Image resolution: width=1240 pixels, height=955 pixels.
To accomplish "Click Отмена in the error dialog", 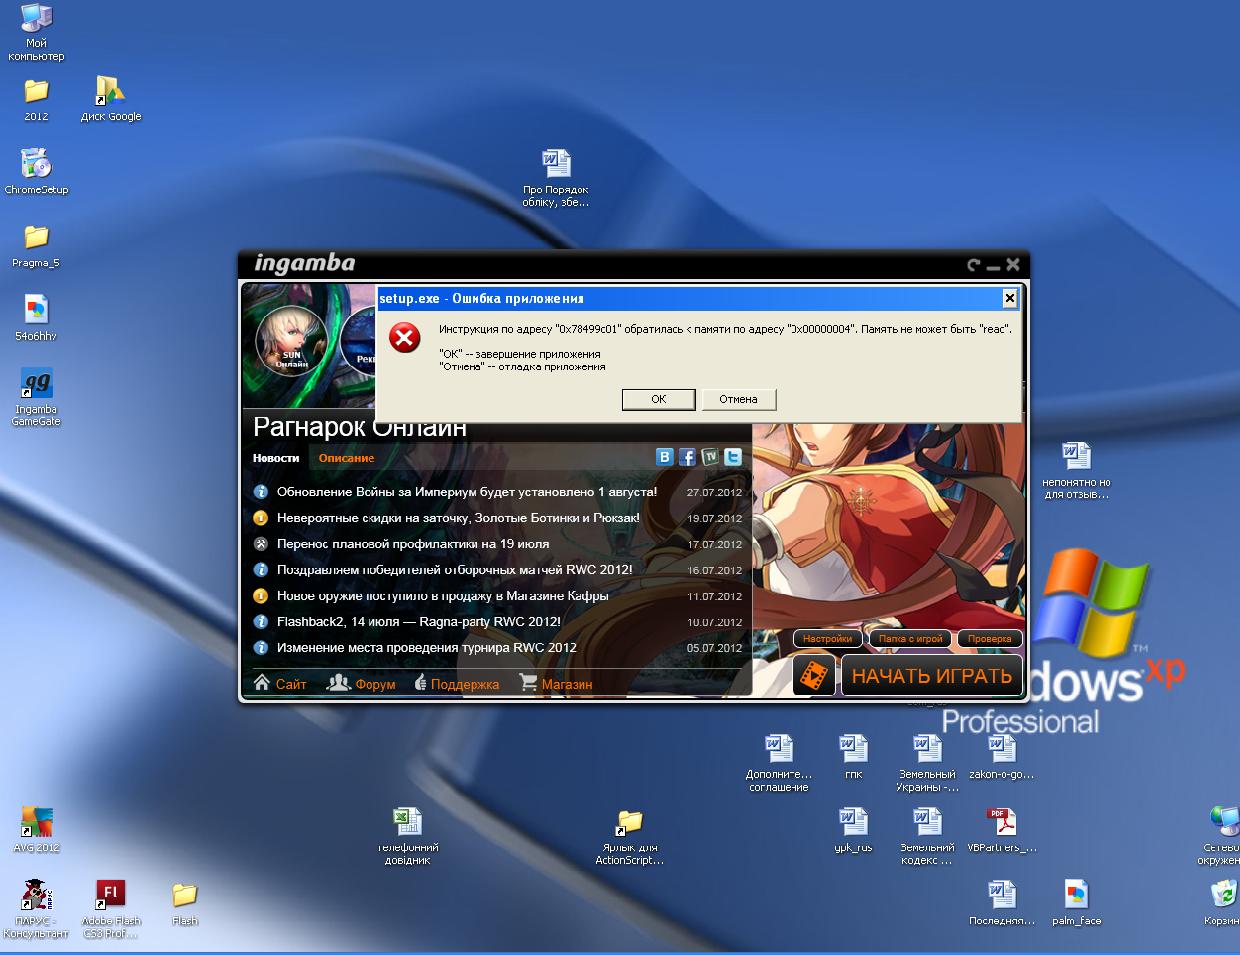I will coord(738,399).
